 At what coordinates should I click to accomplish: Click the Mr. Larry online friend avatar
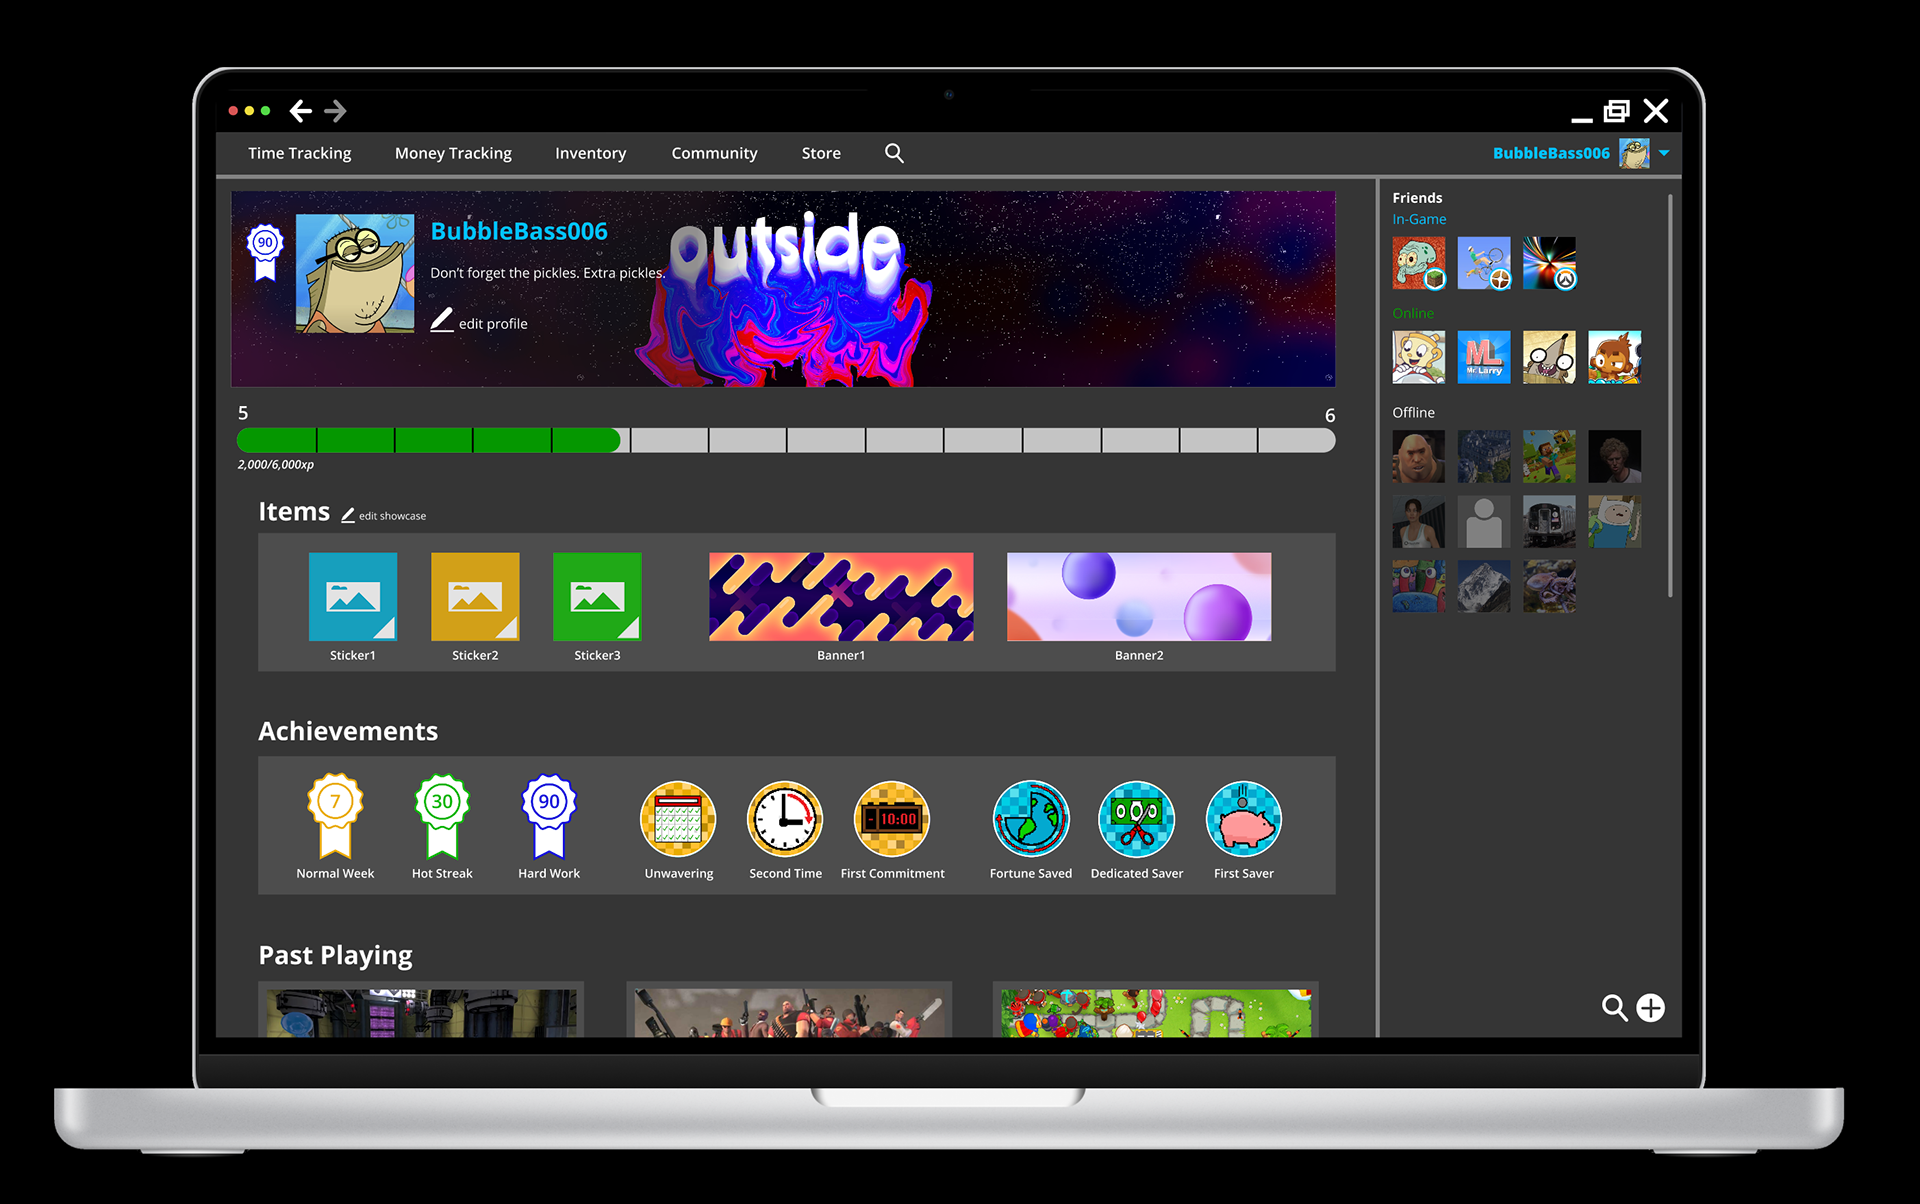click(1484, 357)
